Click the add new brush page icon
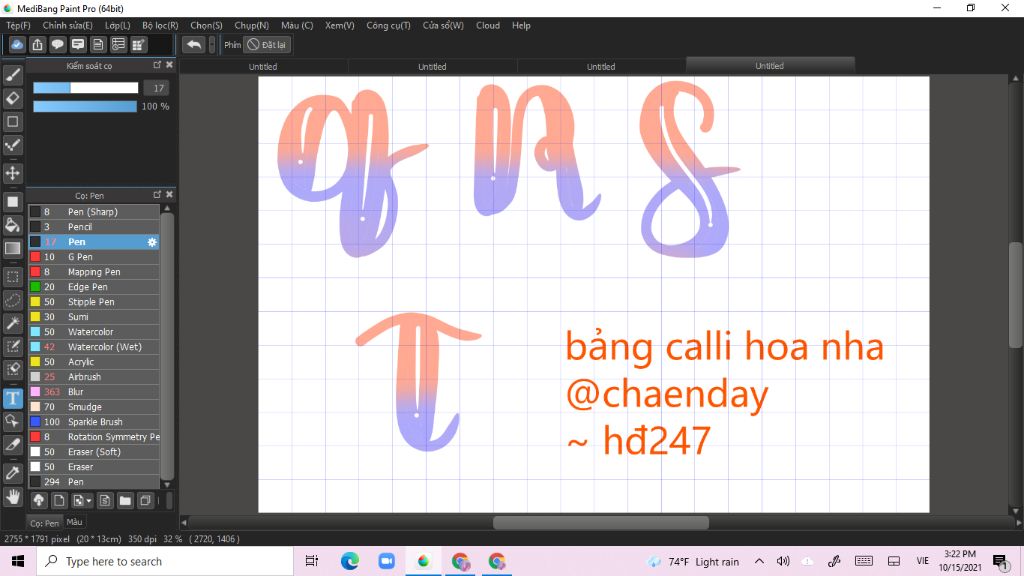Screen dimensions: 1024x576 [59, 501]
